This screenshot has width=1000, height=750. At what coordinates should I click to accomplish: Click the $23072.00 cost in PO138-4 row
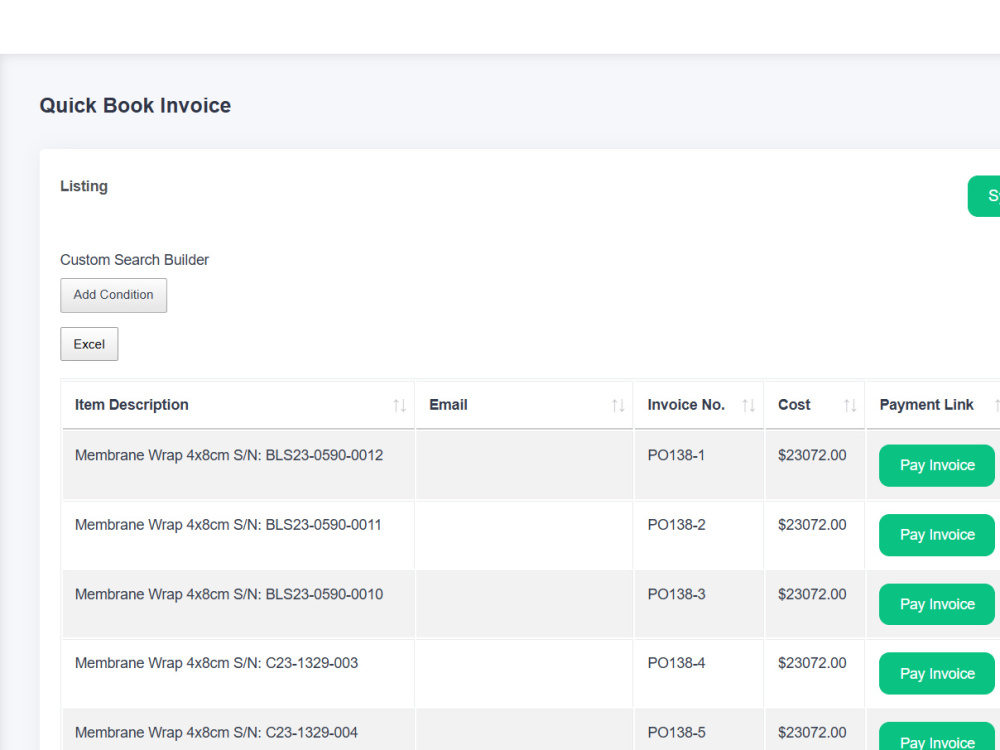click(812, 663)
